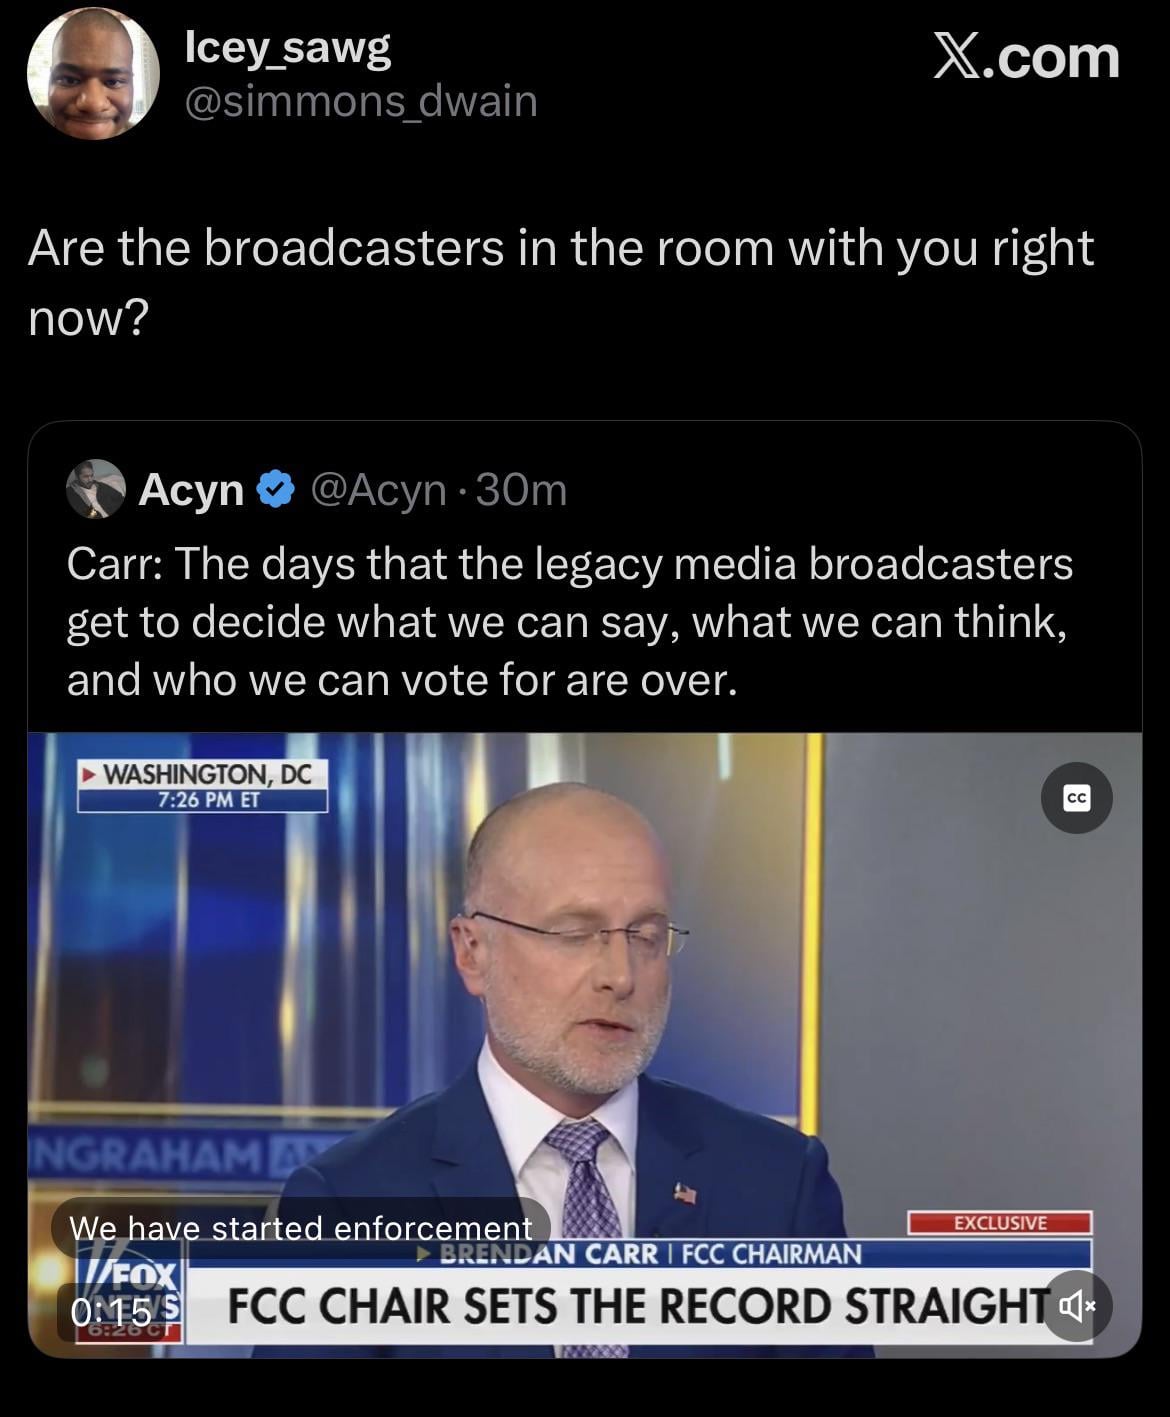Toggle closed captions with the CC button

coord(1076,797)
